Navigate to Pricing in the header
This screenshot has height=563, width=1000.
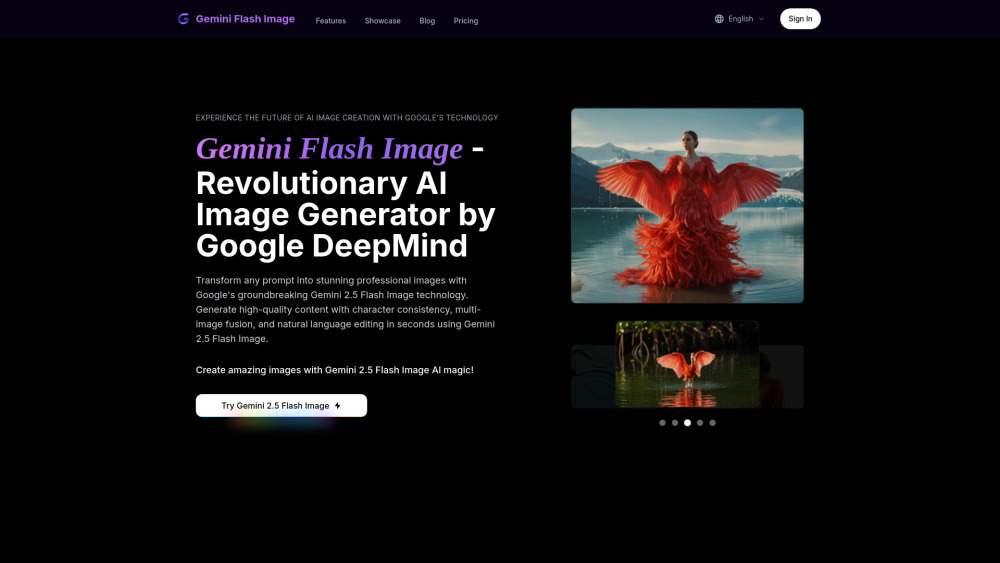pos(465,20)
